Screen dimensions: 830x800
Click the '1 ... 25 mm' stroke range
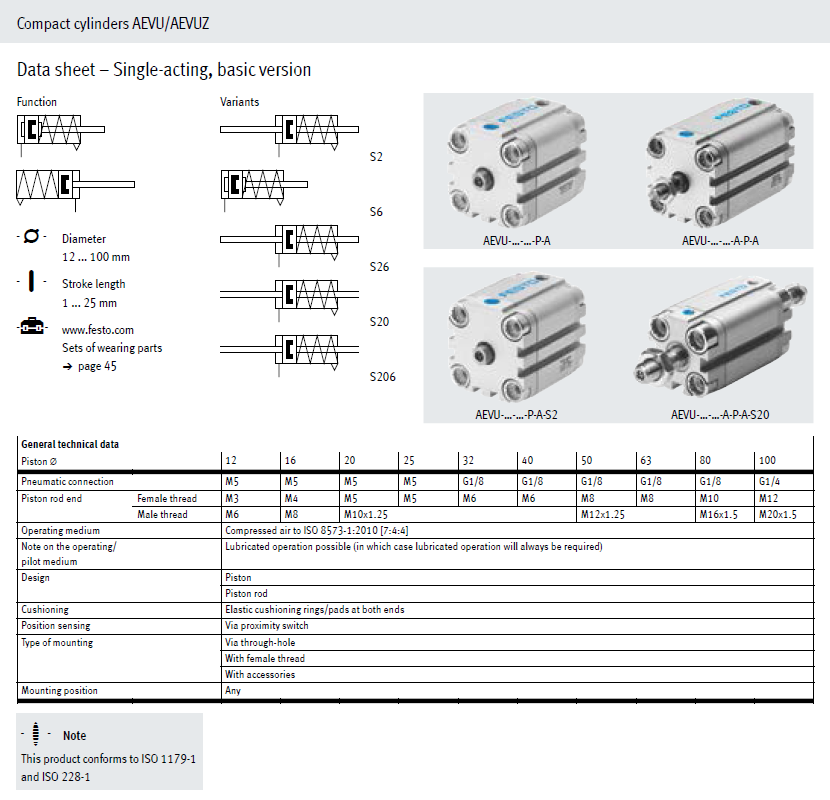89,303
